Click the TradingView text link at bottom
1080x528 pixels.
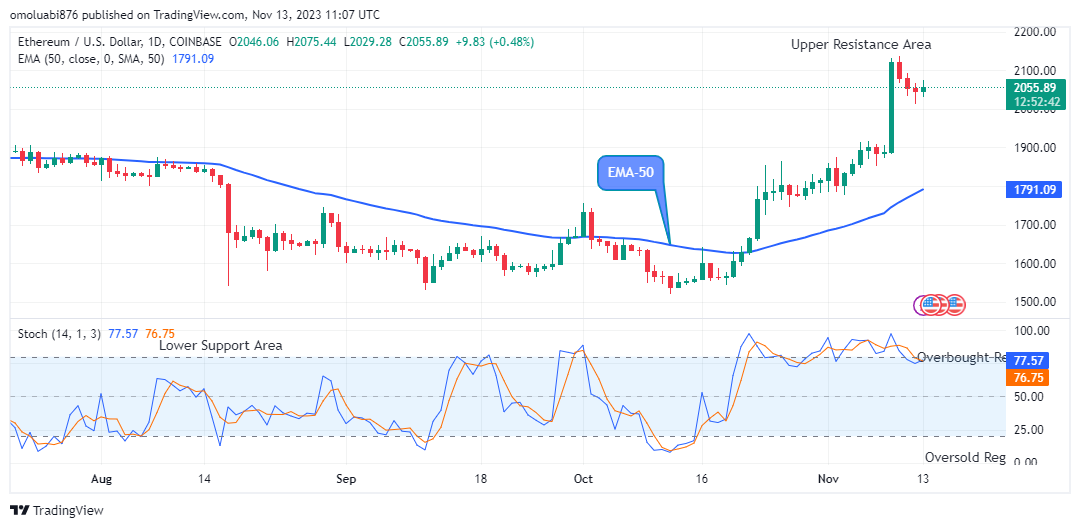coord(68,511)
